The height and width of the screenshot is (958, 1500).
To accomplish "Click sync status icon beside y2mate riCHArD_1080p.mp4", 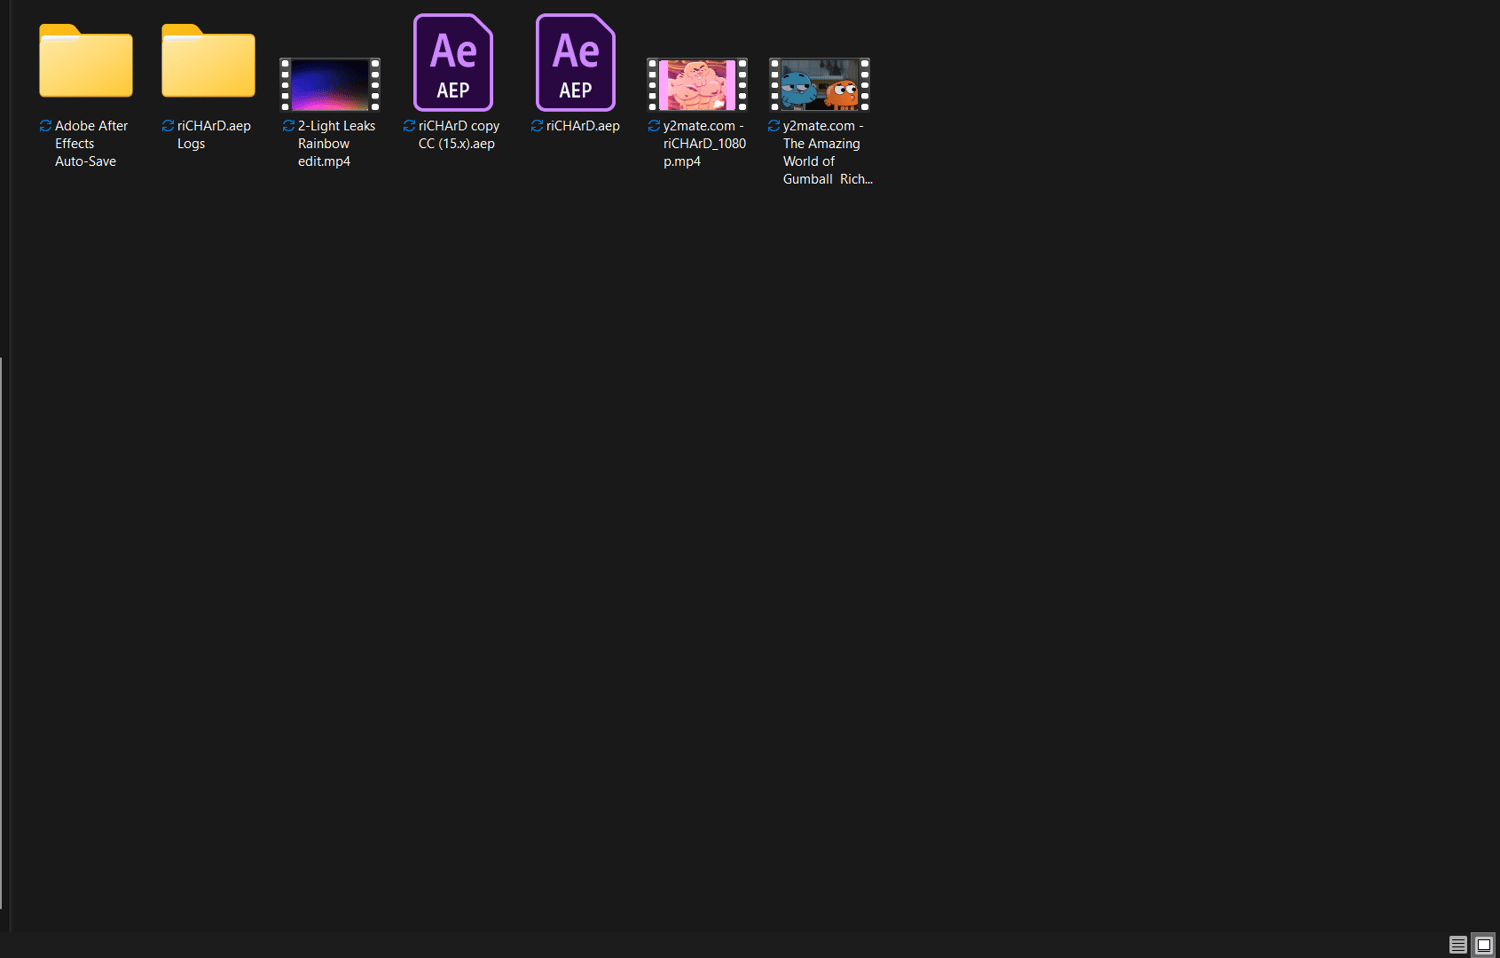I will (654, 126).
